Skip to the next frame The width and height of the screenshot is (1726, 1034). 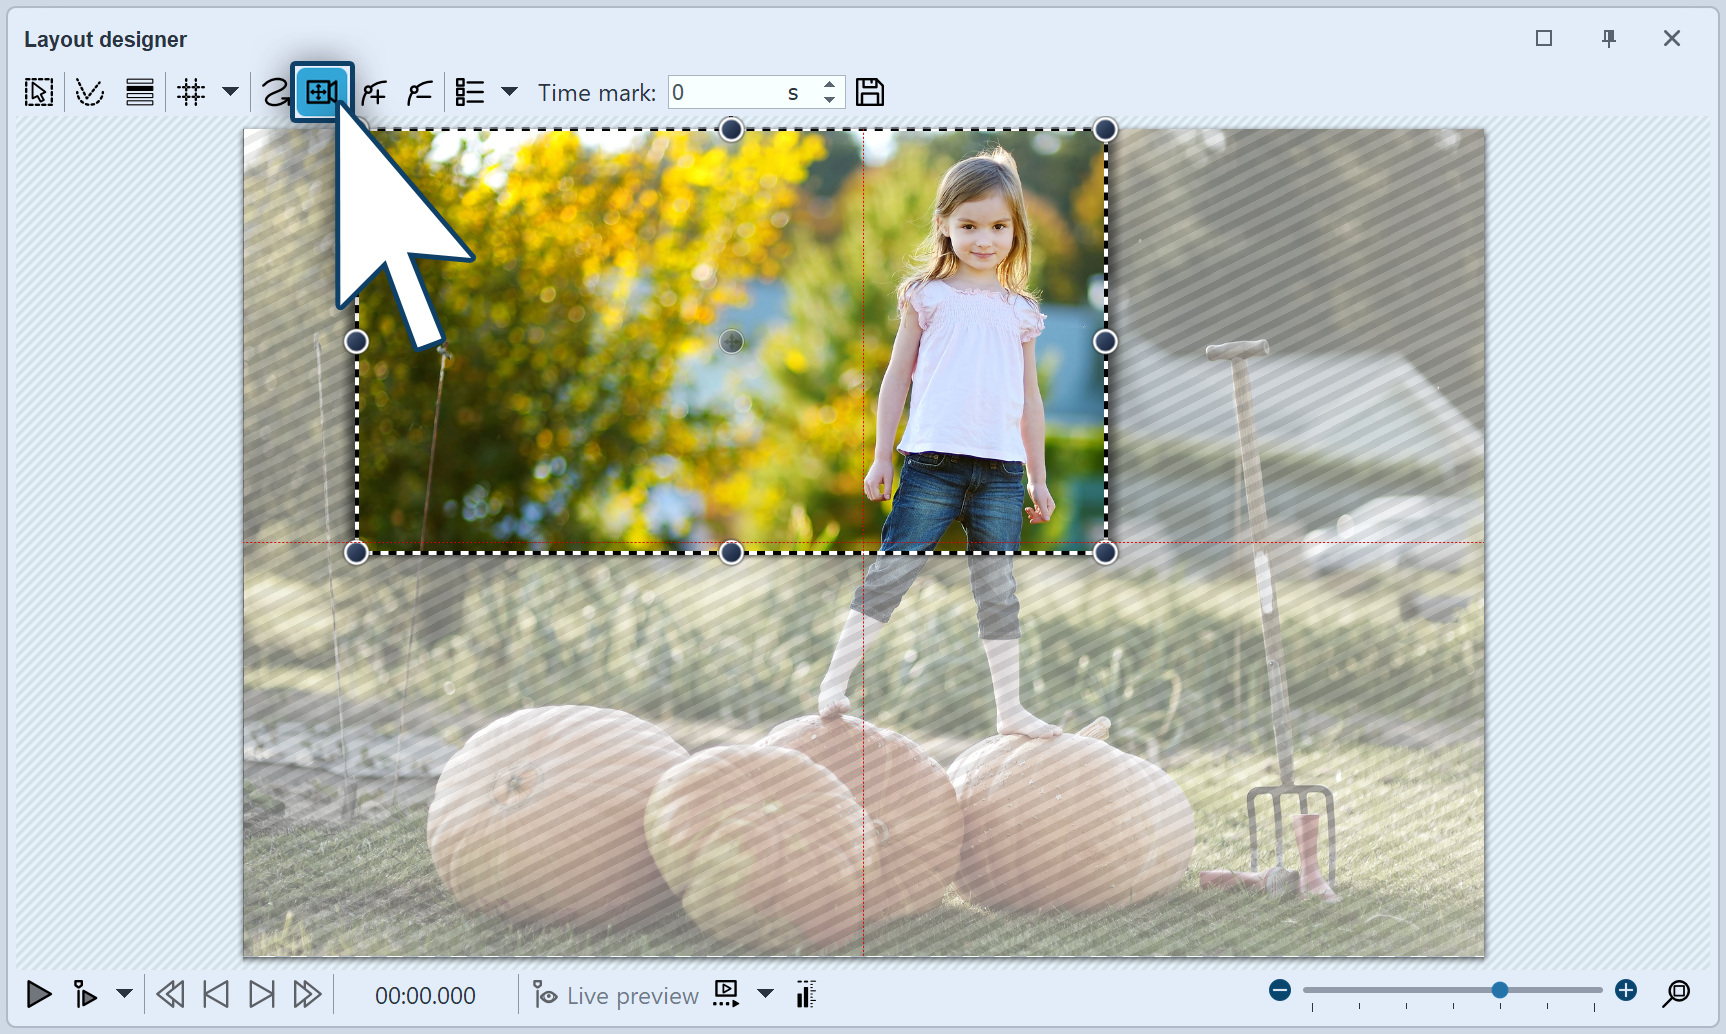click(262, 994)
